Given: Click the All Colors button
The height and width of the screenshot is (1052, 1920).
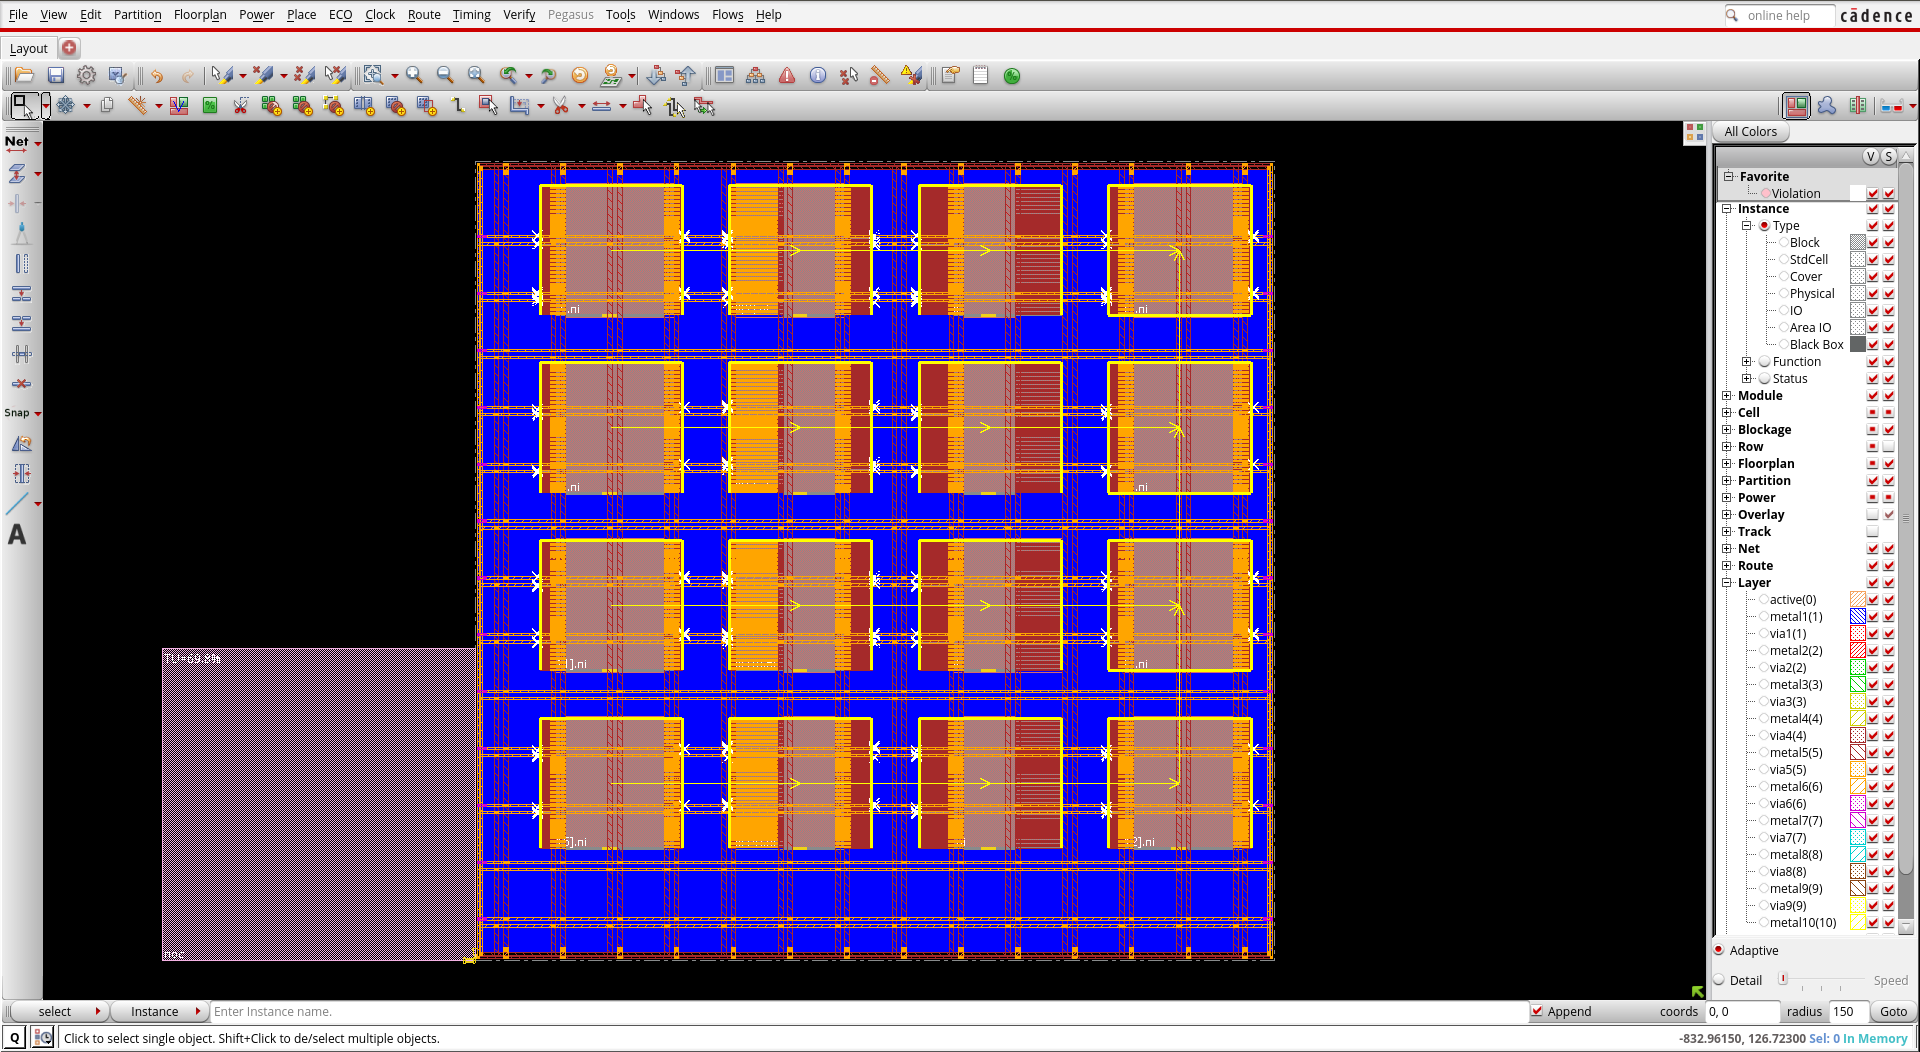Looking at the screenshot, I should (x=1750, y=132).
